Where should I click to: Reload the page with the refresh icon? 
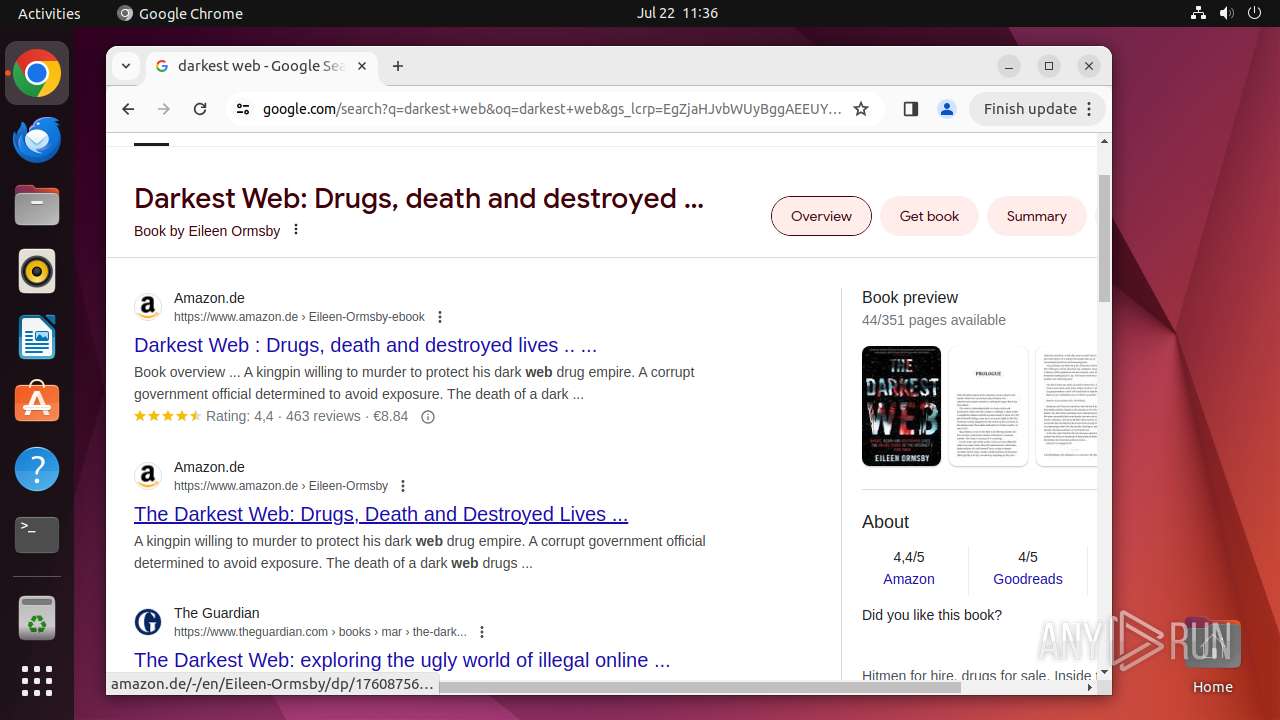(200, 109)
